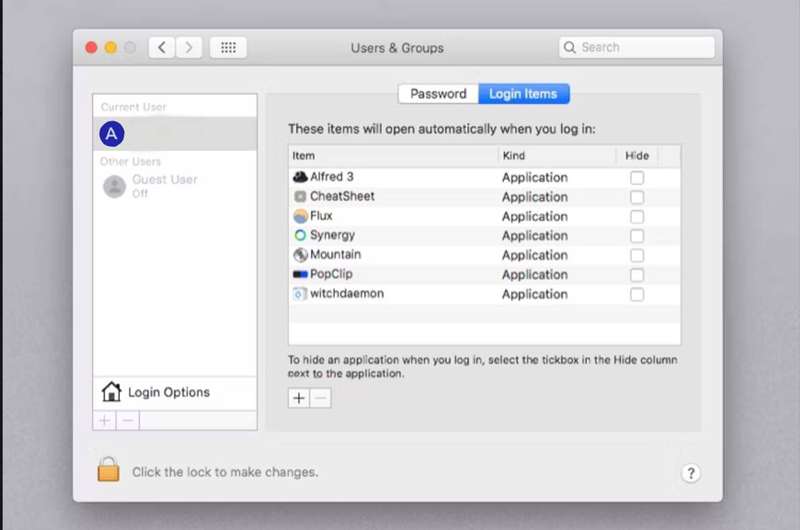The height and width of the screenshot is (530, 800).
Task: Click the CheatSheet app icon
Action: point(300,196)
